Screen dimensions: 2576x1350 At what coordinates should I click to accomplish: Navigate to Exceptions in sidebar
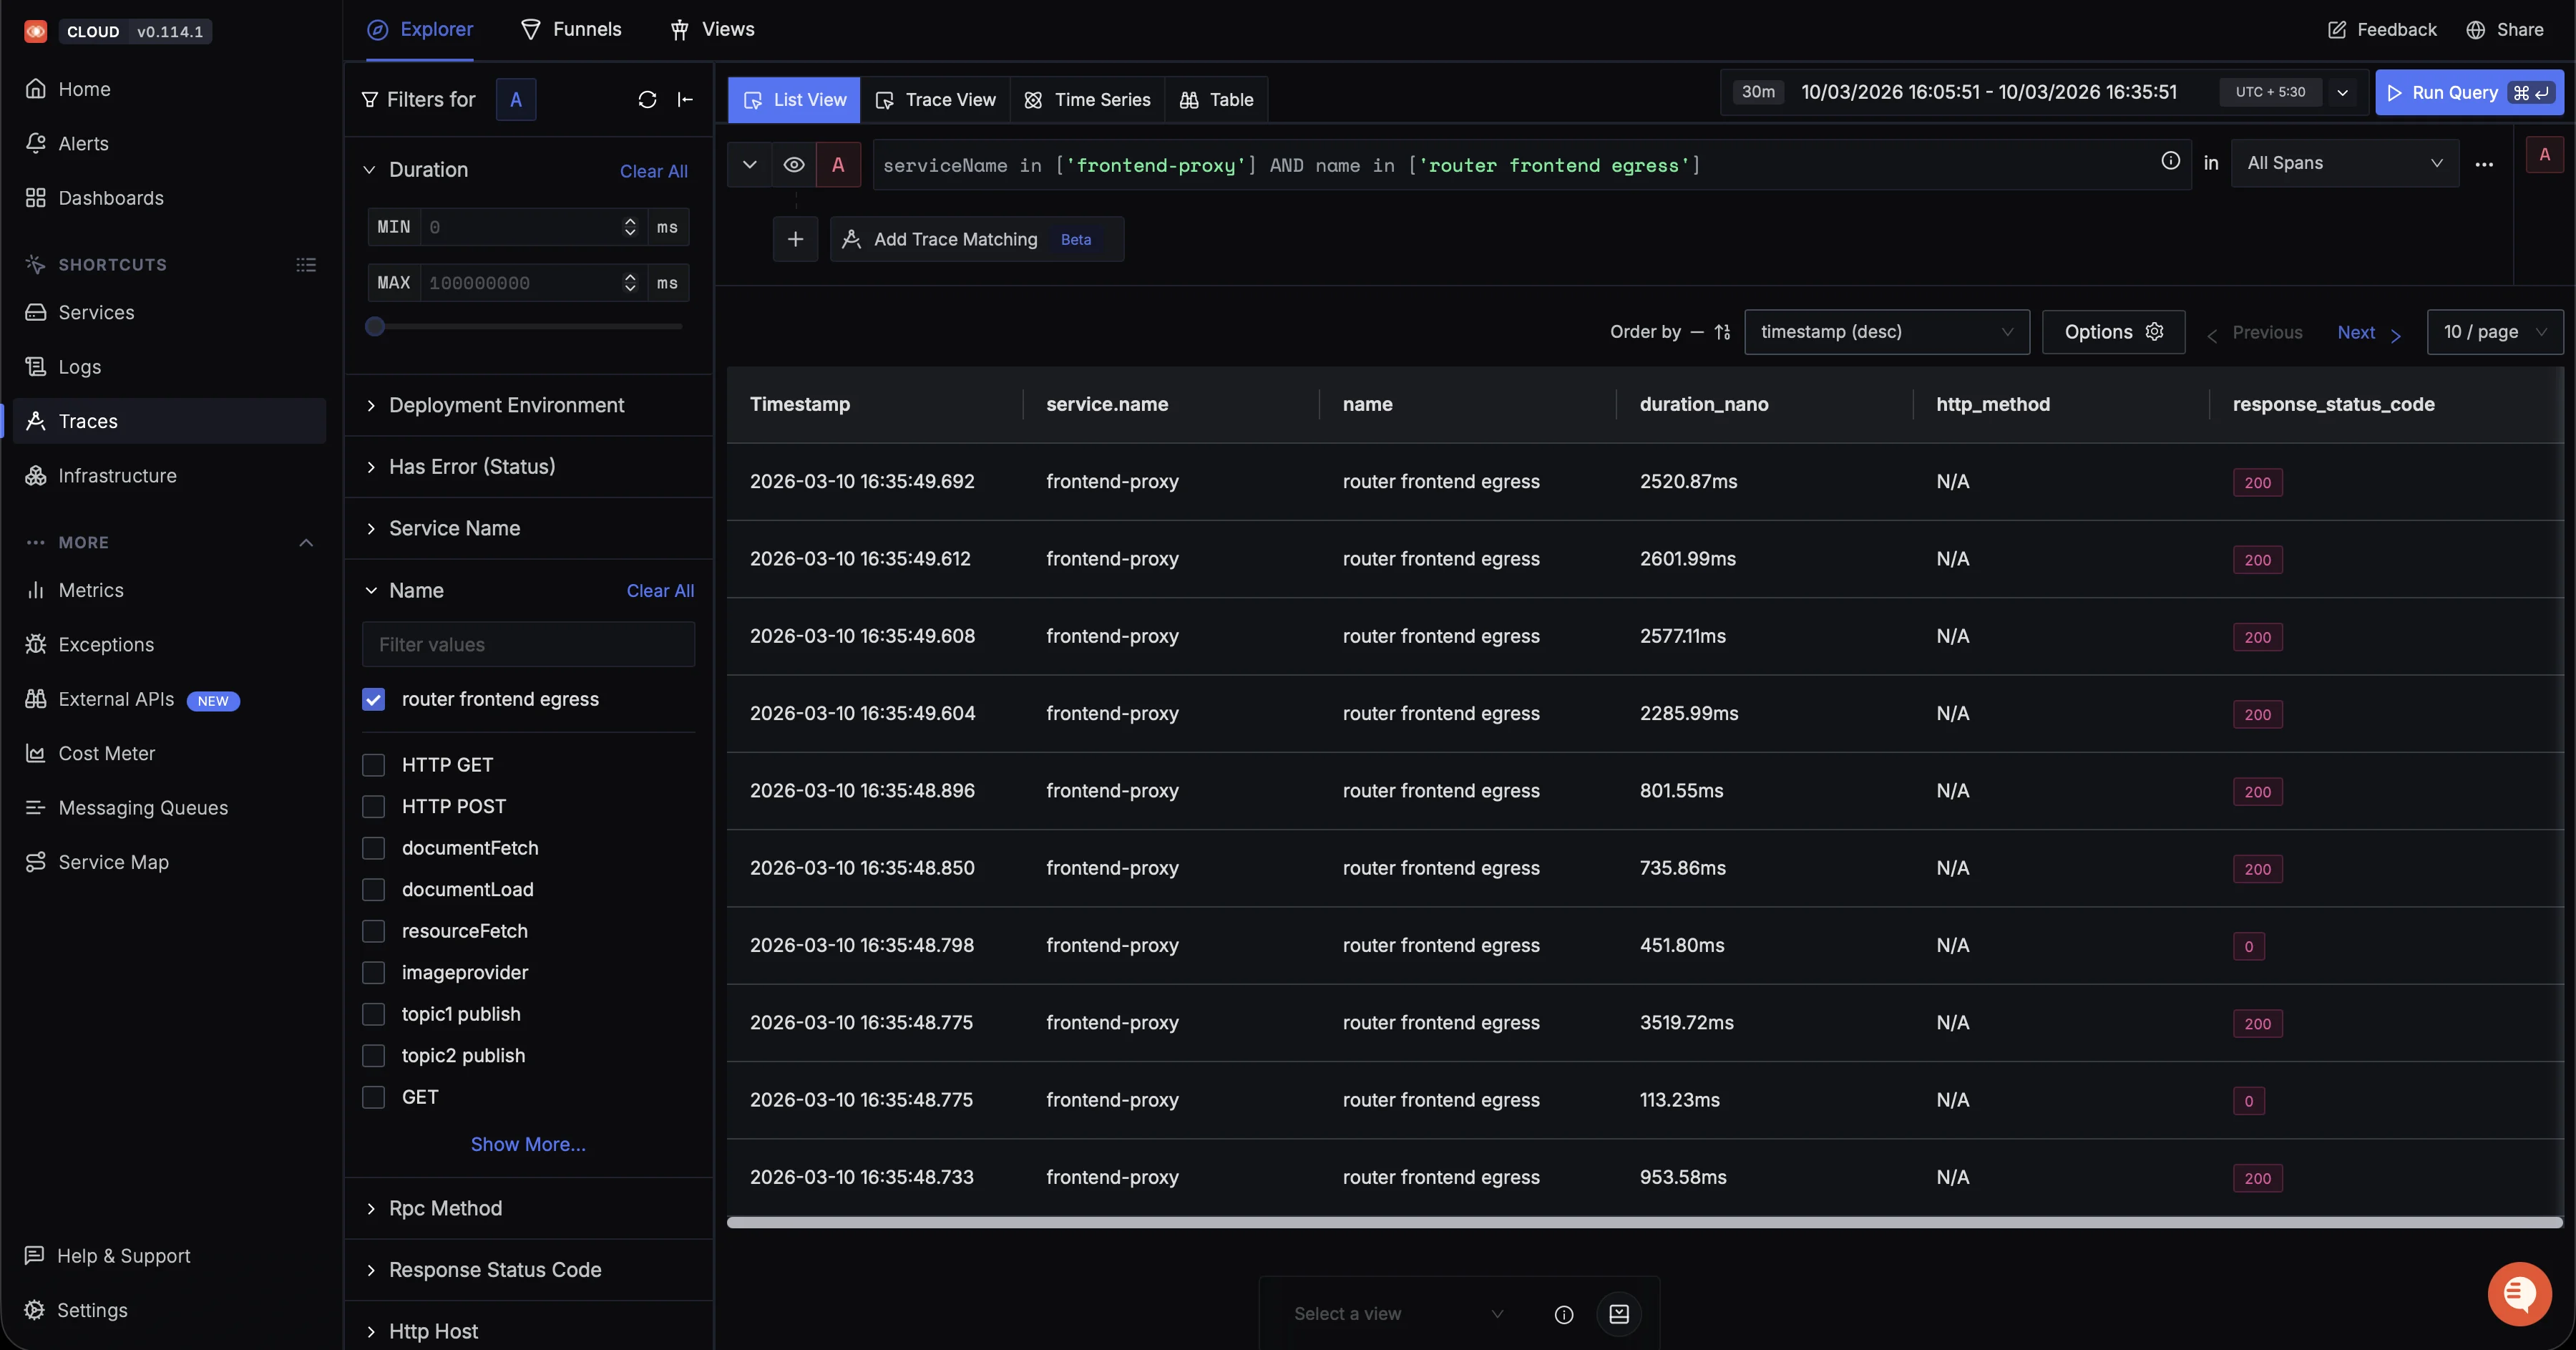point(107,644)
